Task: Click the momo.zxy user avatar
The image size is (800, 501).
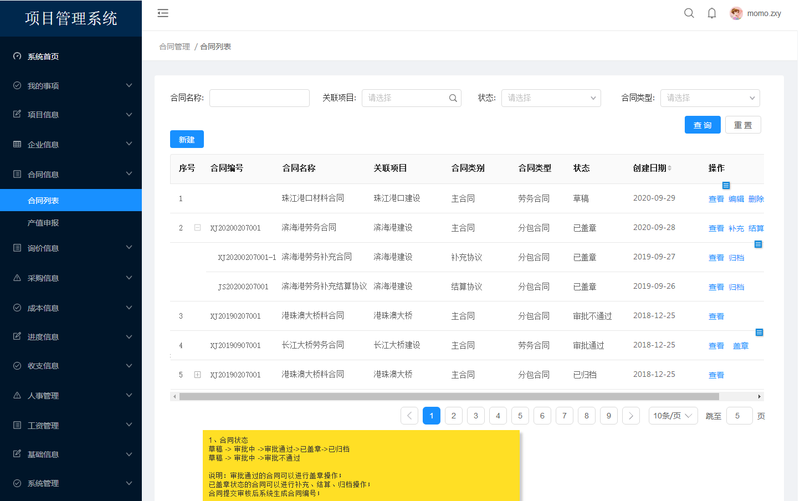Action: point(736,13)
